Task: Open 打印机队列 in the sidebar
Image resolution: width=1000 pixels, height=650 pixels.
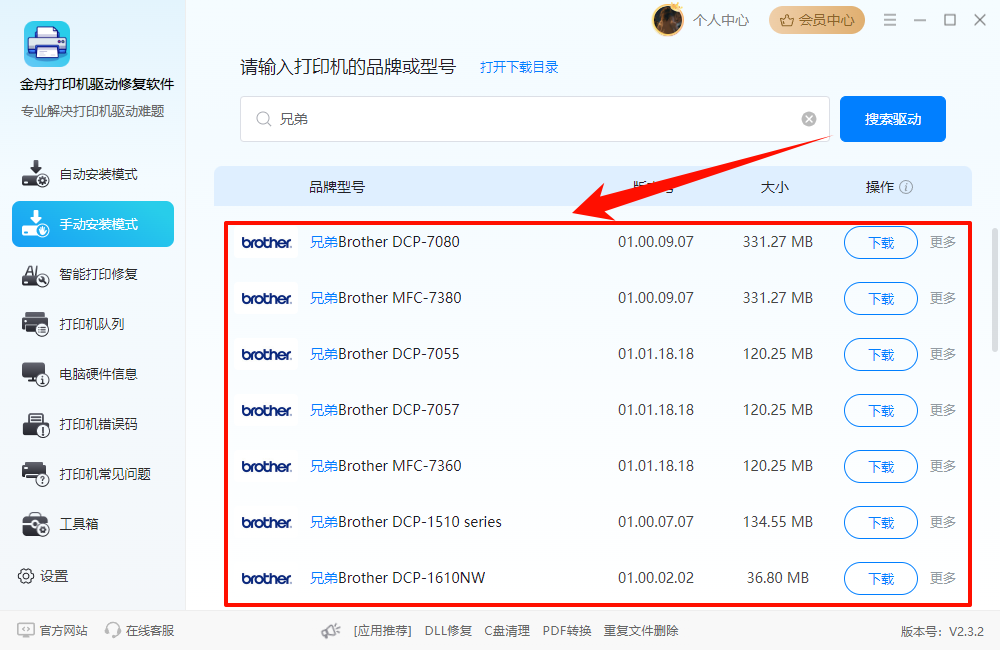Action: (93, 324)
